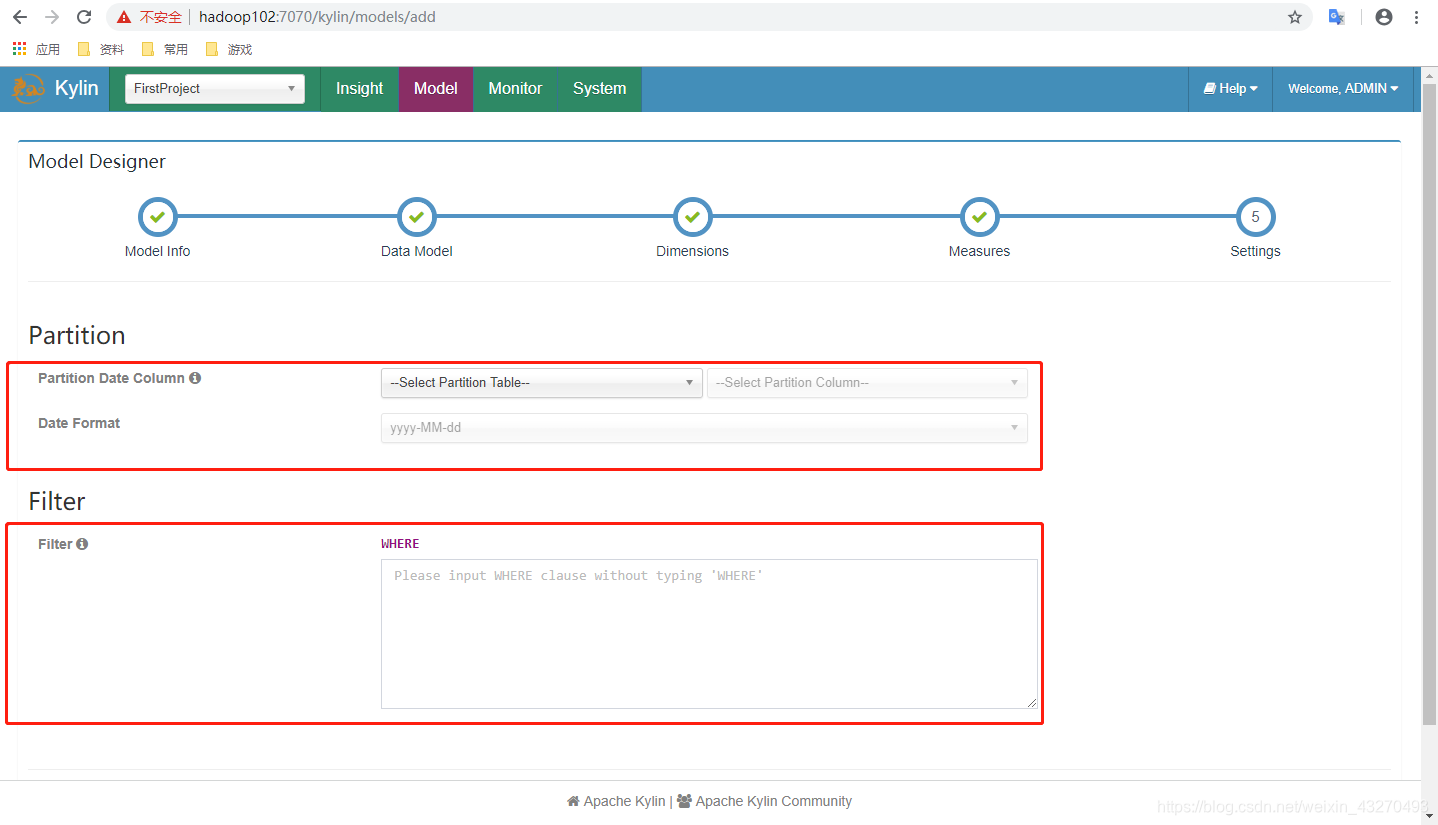Open Select Partition Table dropdown
The height and width of the screenshot is (825, 1438).
coord(542,383)
